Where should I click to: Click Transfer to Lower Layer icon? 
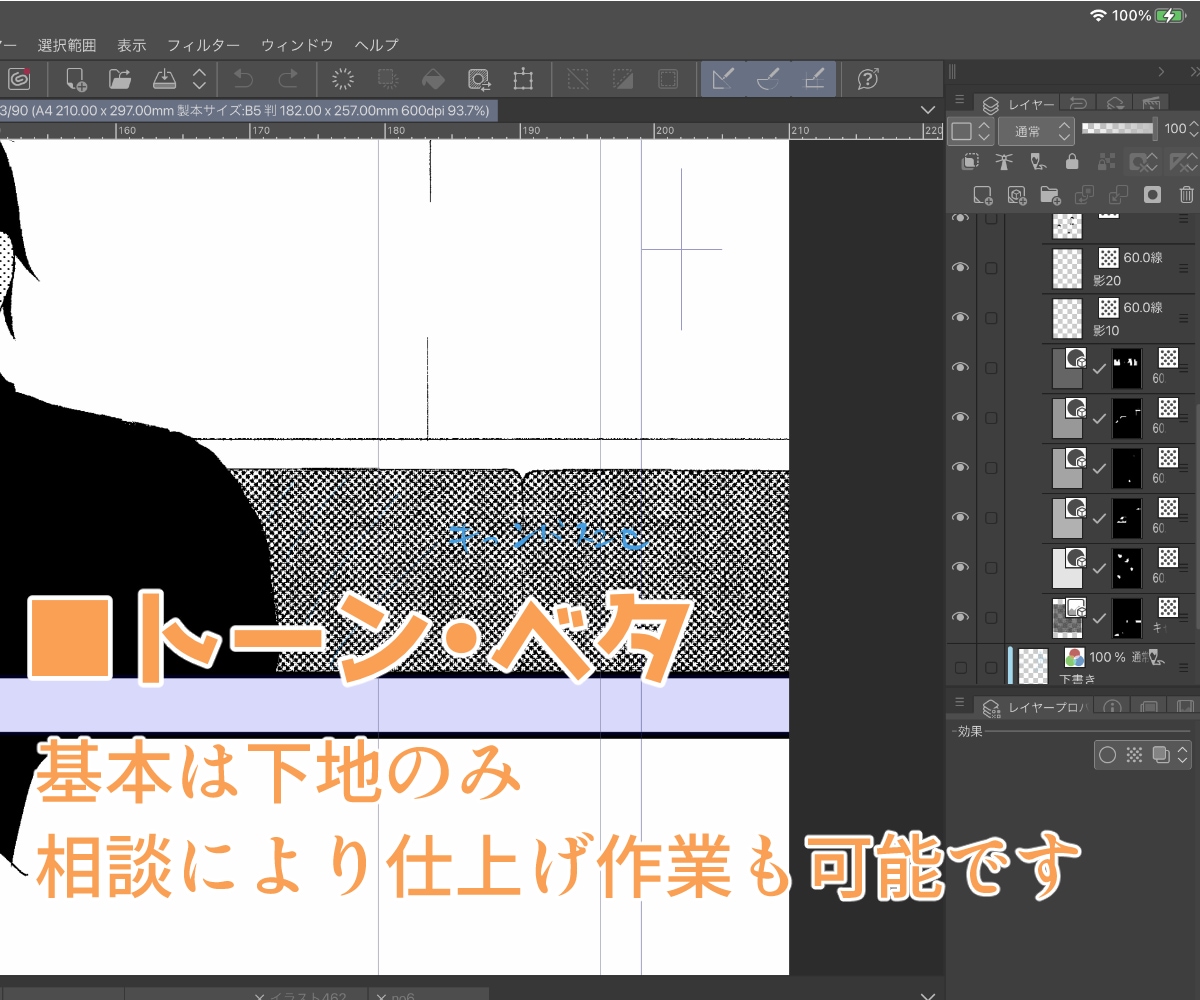1084,195
